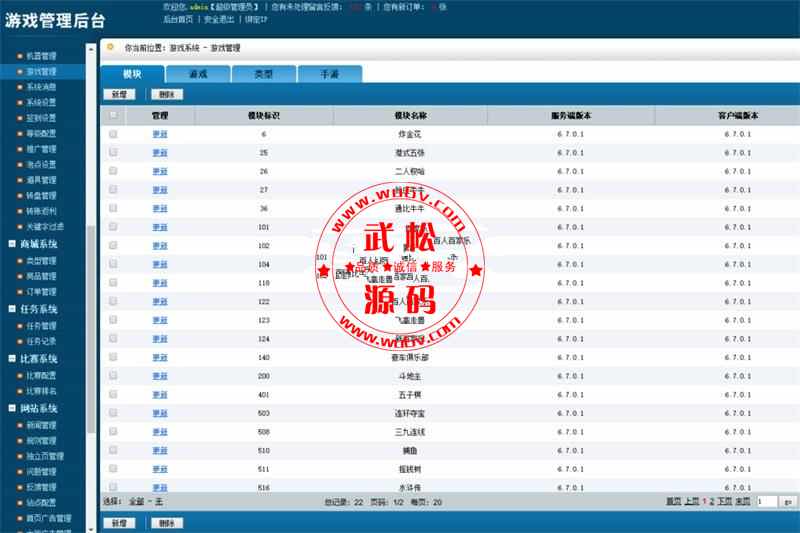
Task: Check the box for module 140 赛车俱乐部
Action: [113, 357]
